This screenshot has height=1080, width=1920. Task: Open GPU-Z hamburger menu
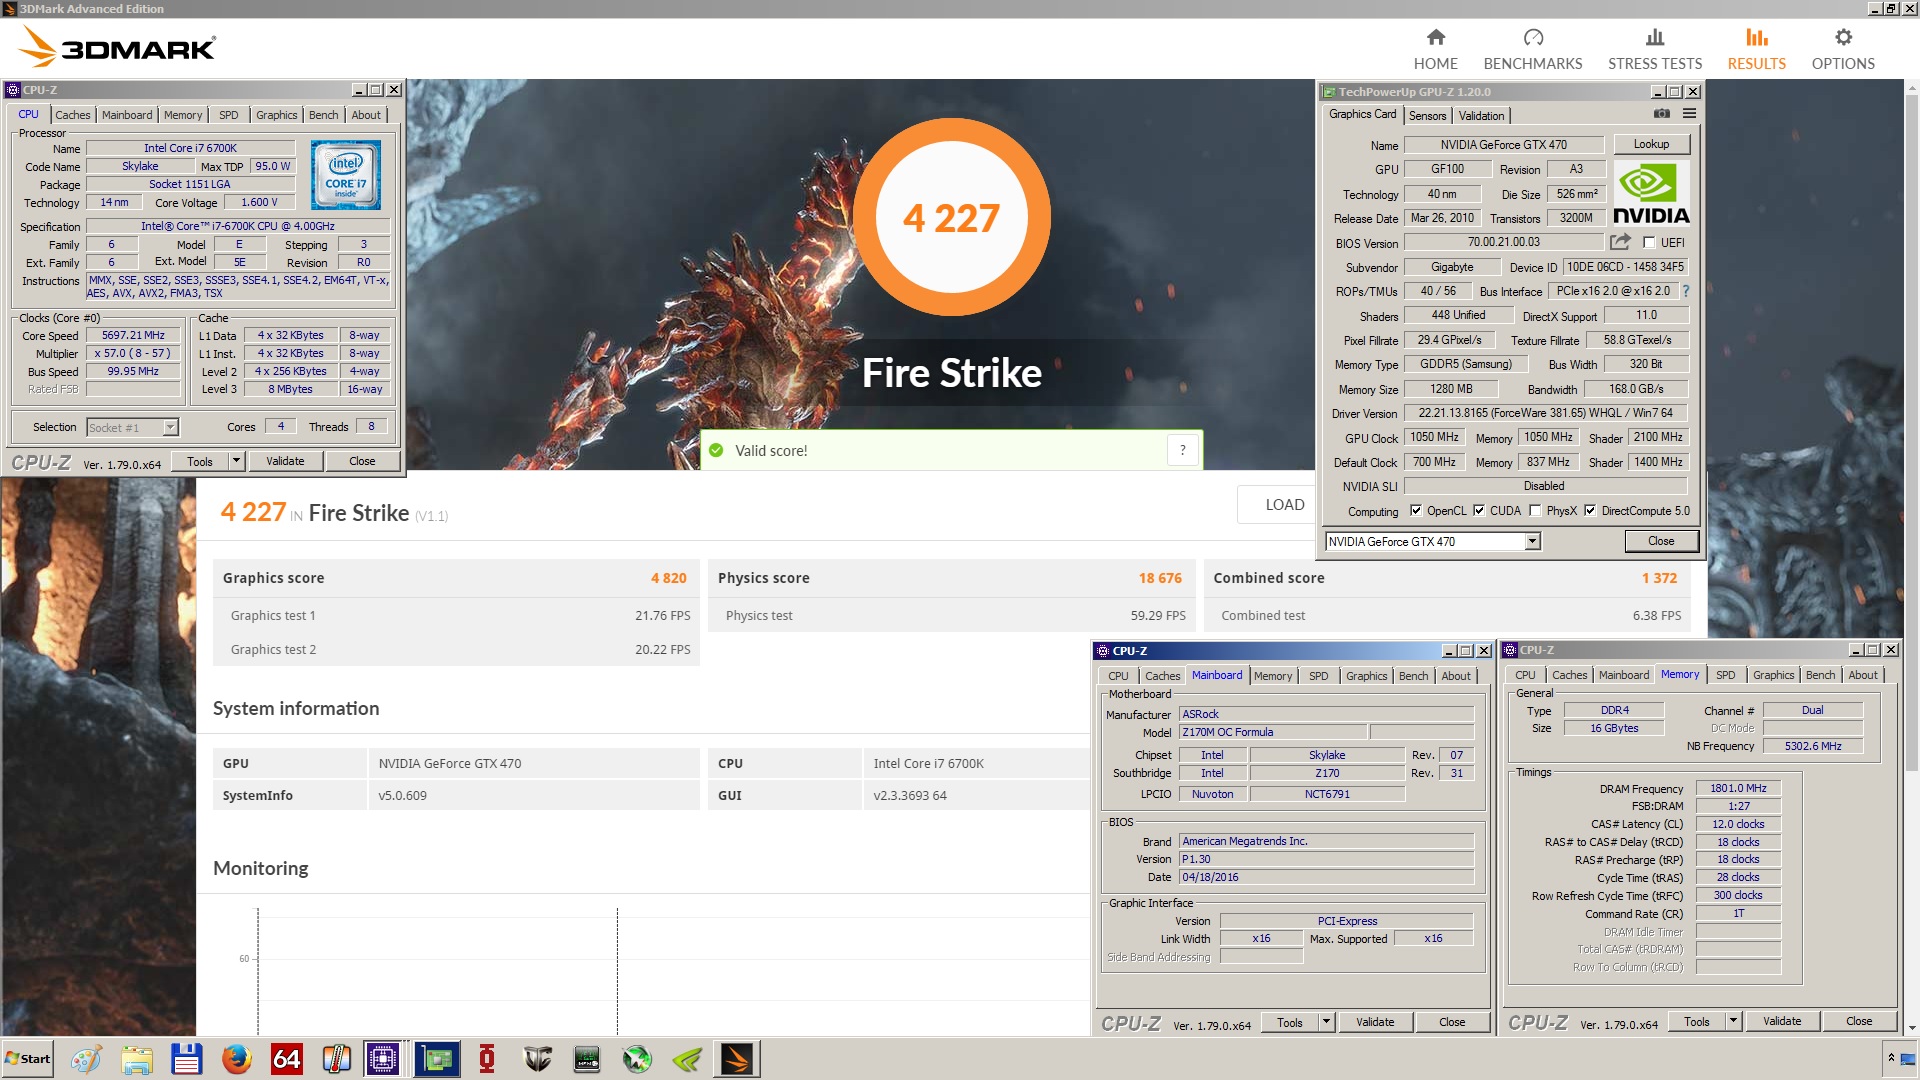1689,114
